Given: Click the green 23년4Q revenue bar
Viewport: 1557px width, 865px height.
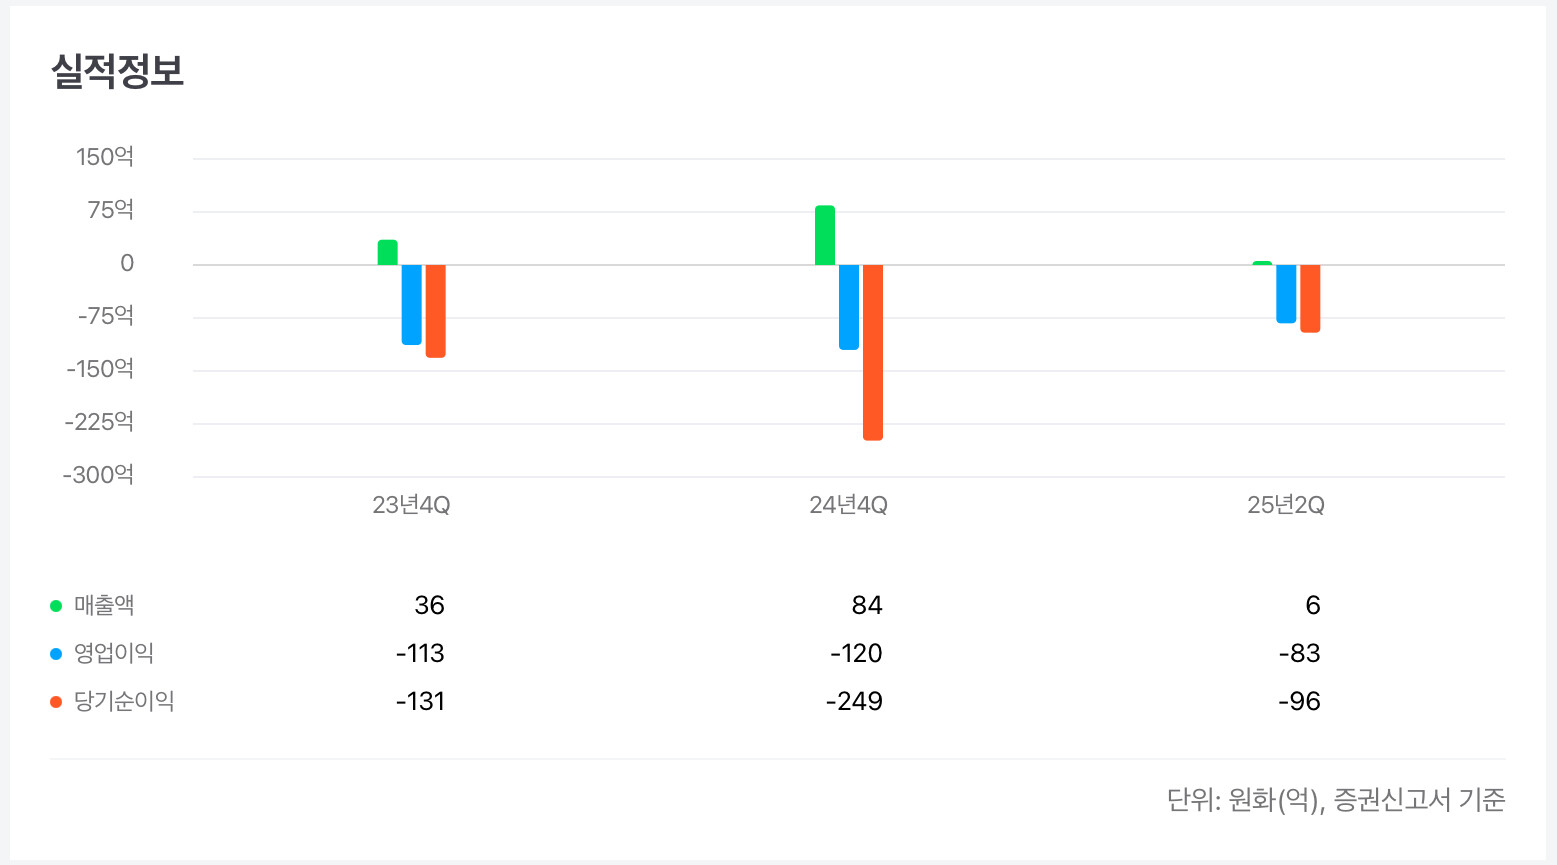Looking at the screenshot, I should [x=387, y=253].
